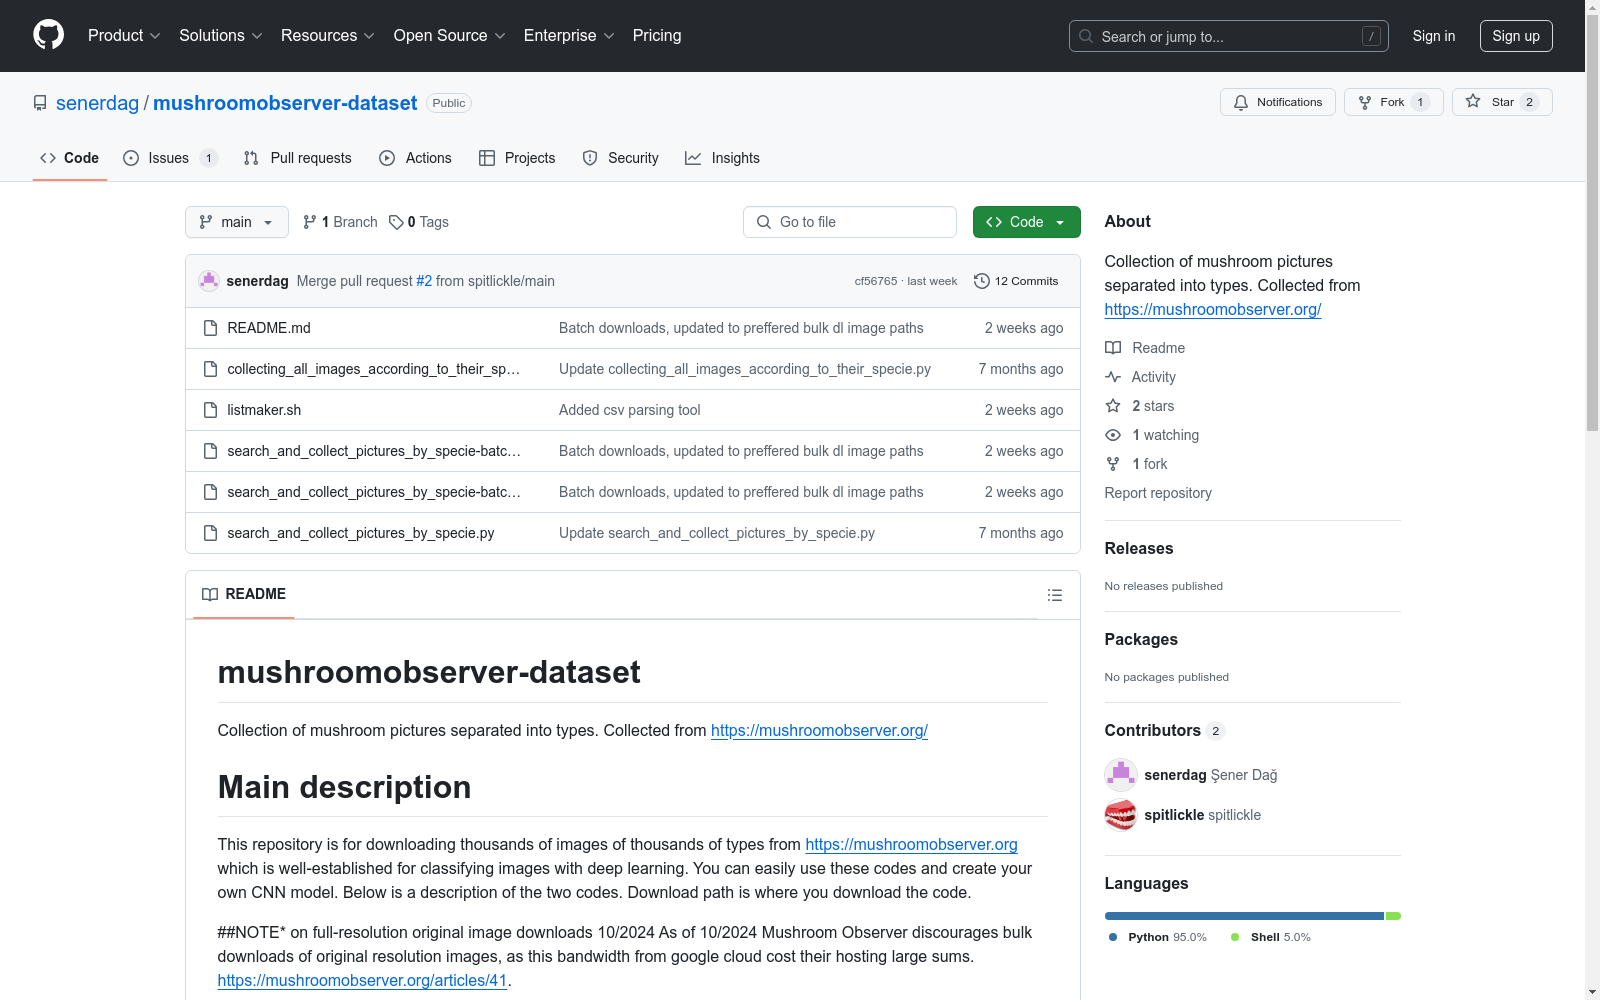Click the star icon beside 2 stars
Screen dimensions: 1600x1000
pyautogui.click(x=1113, y=406)
